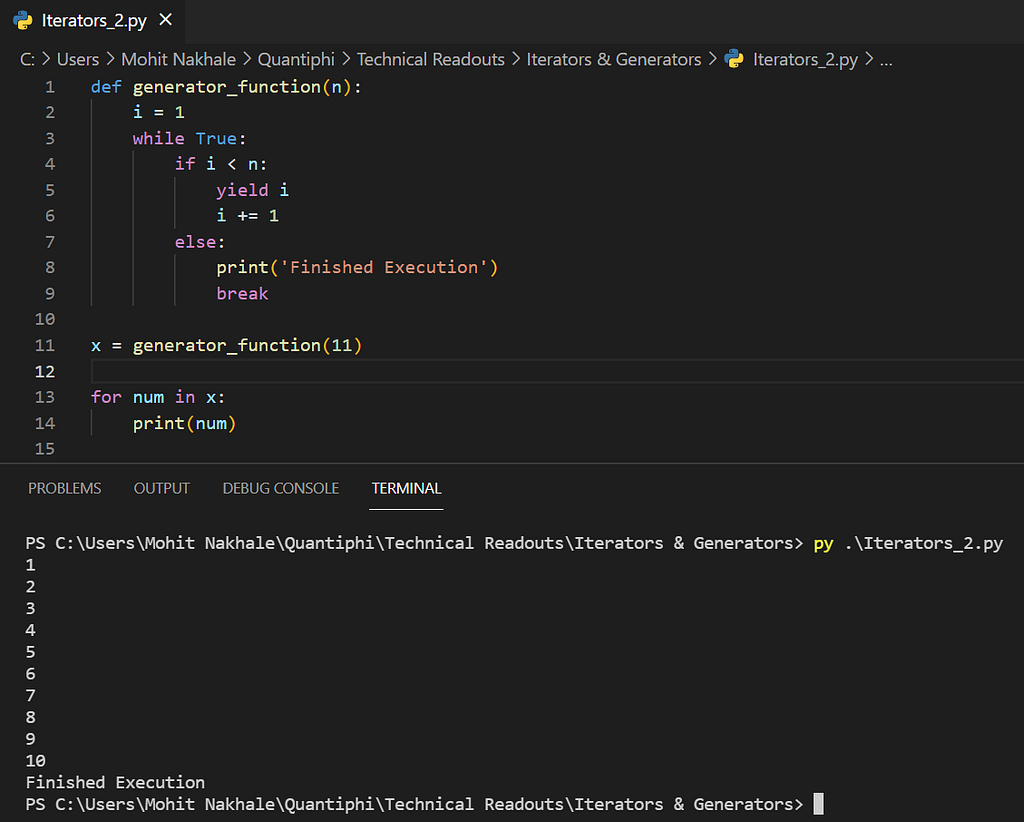Viewport: 1024px width, 822px height.
Task: Click the 'Finished Execution' string in code
Action: tap(384, 268)
